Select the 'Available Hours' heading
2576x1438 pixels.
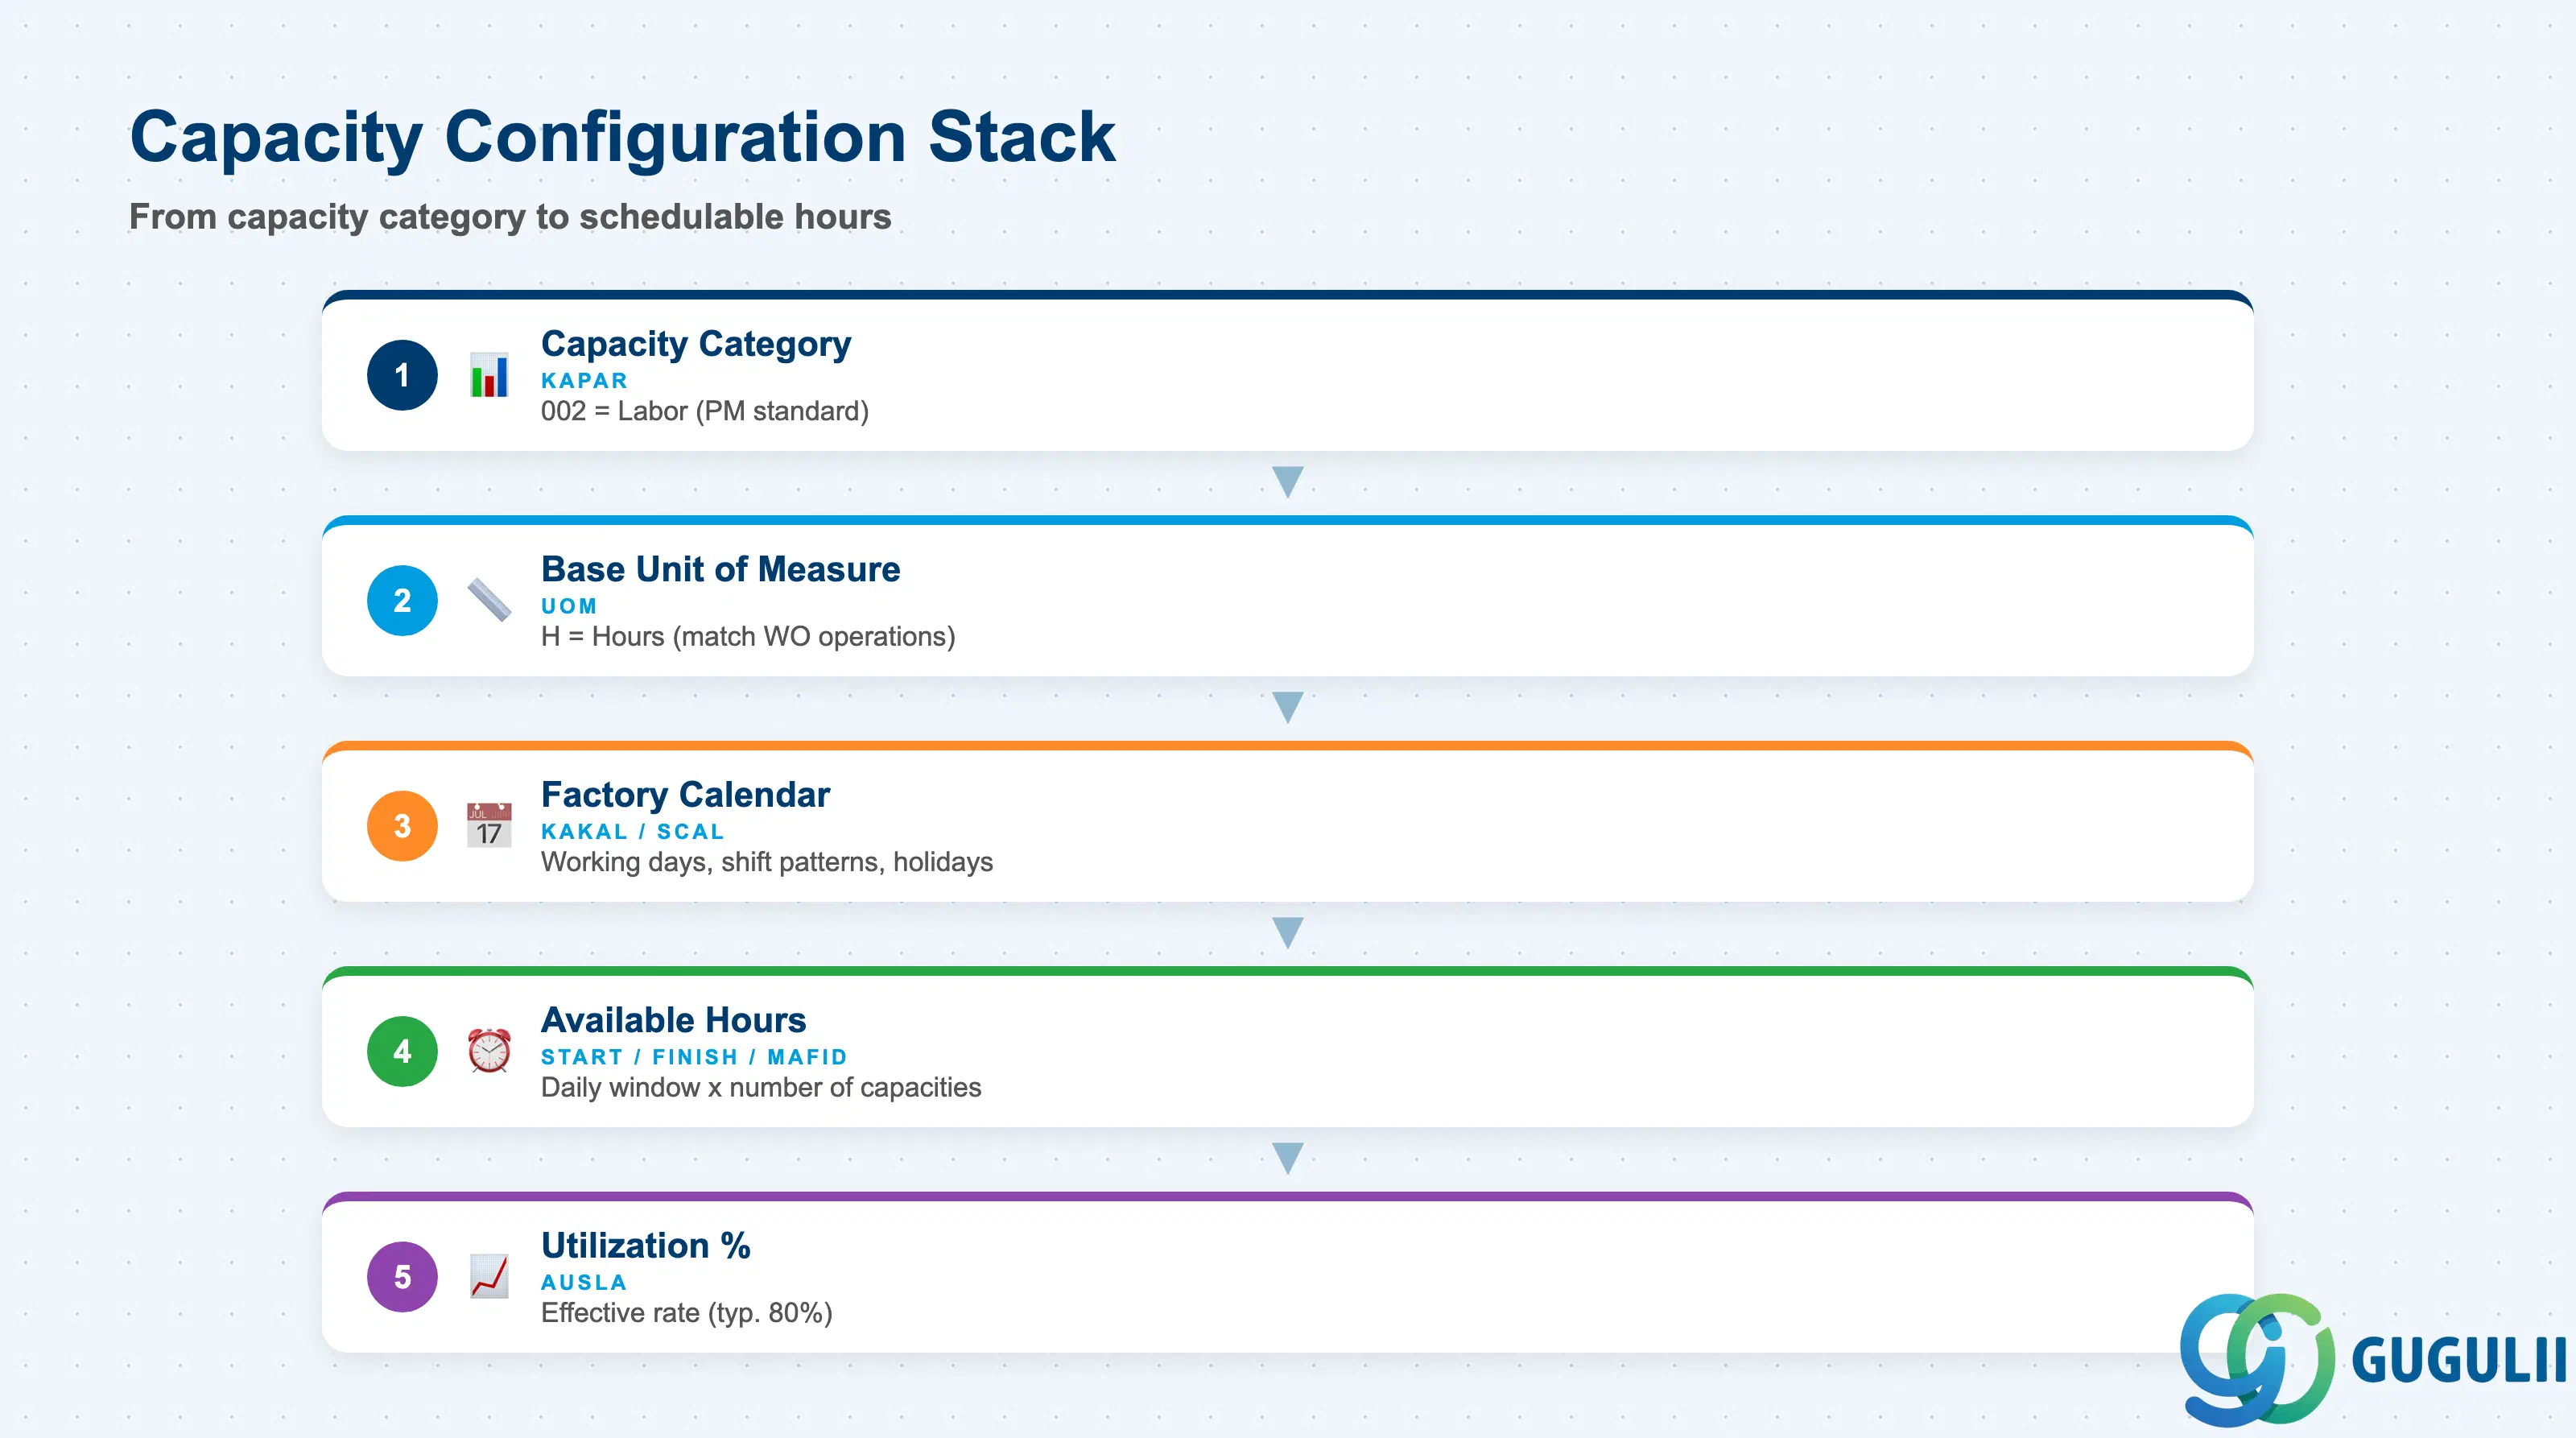point(673,1020)
